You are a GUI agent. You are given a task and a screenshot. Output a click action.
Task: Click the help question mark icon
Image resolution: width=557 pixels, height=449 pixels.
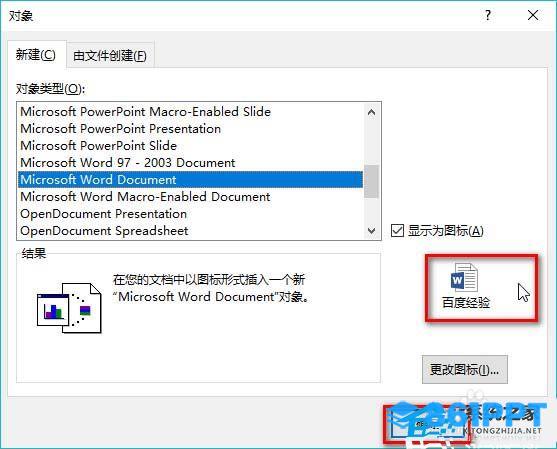(x=488, y=15)
